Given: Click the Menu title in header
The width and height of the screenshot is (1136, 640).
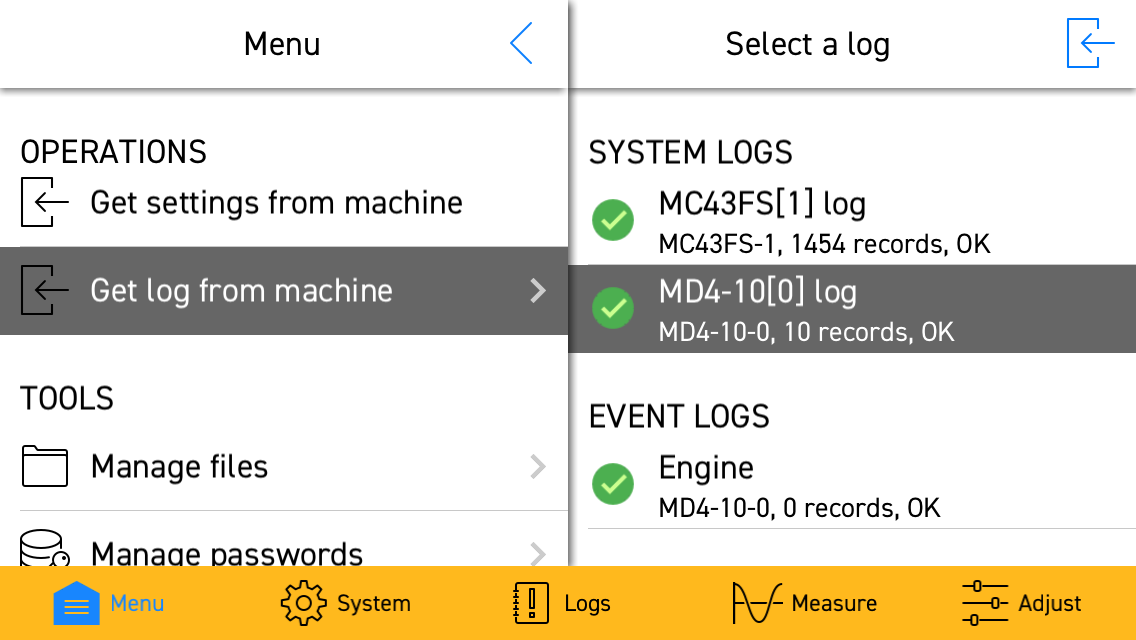Looking at the screenshot, I should click(x=282, y=43).
